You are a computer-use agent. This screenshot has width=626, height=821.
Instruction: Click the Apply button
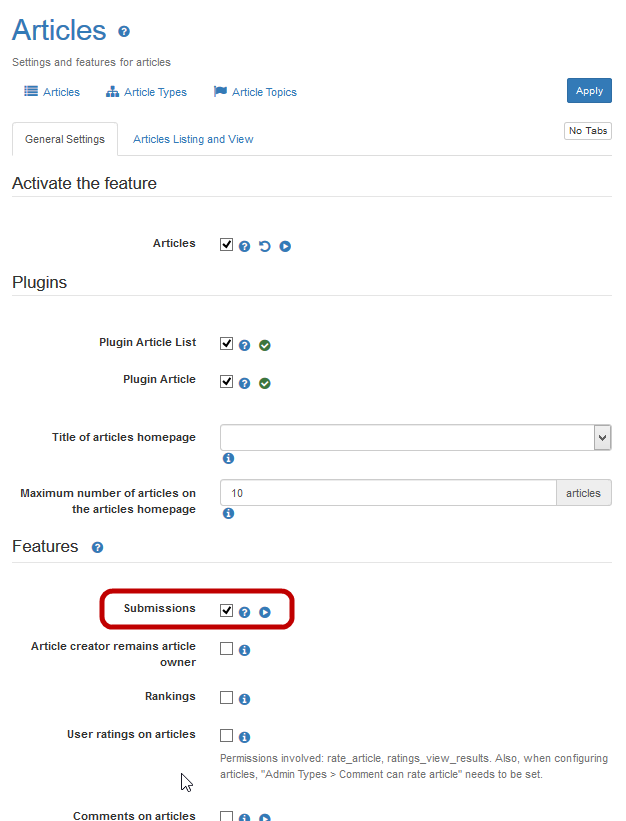[x=589, y=90]
